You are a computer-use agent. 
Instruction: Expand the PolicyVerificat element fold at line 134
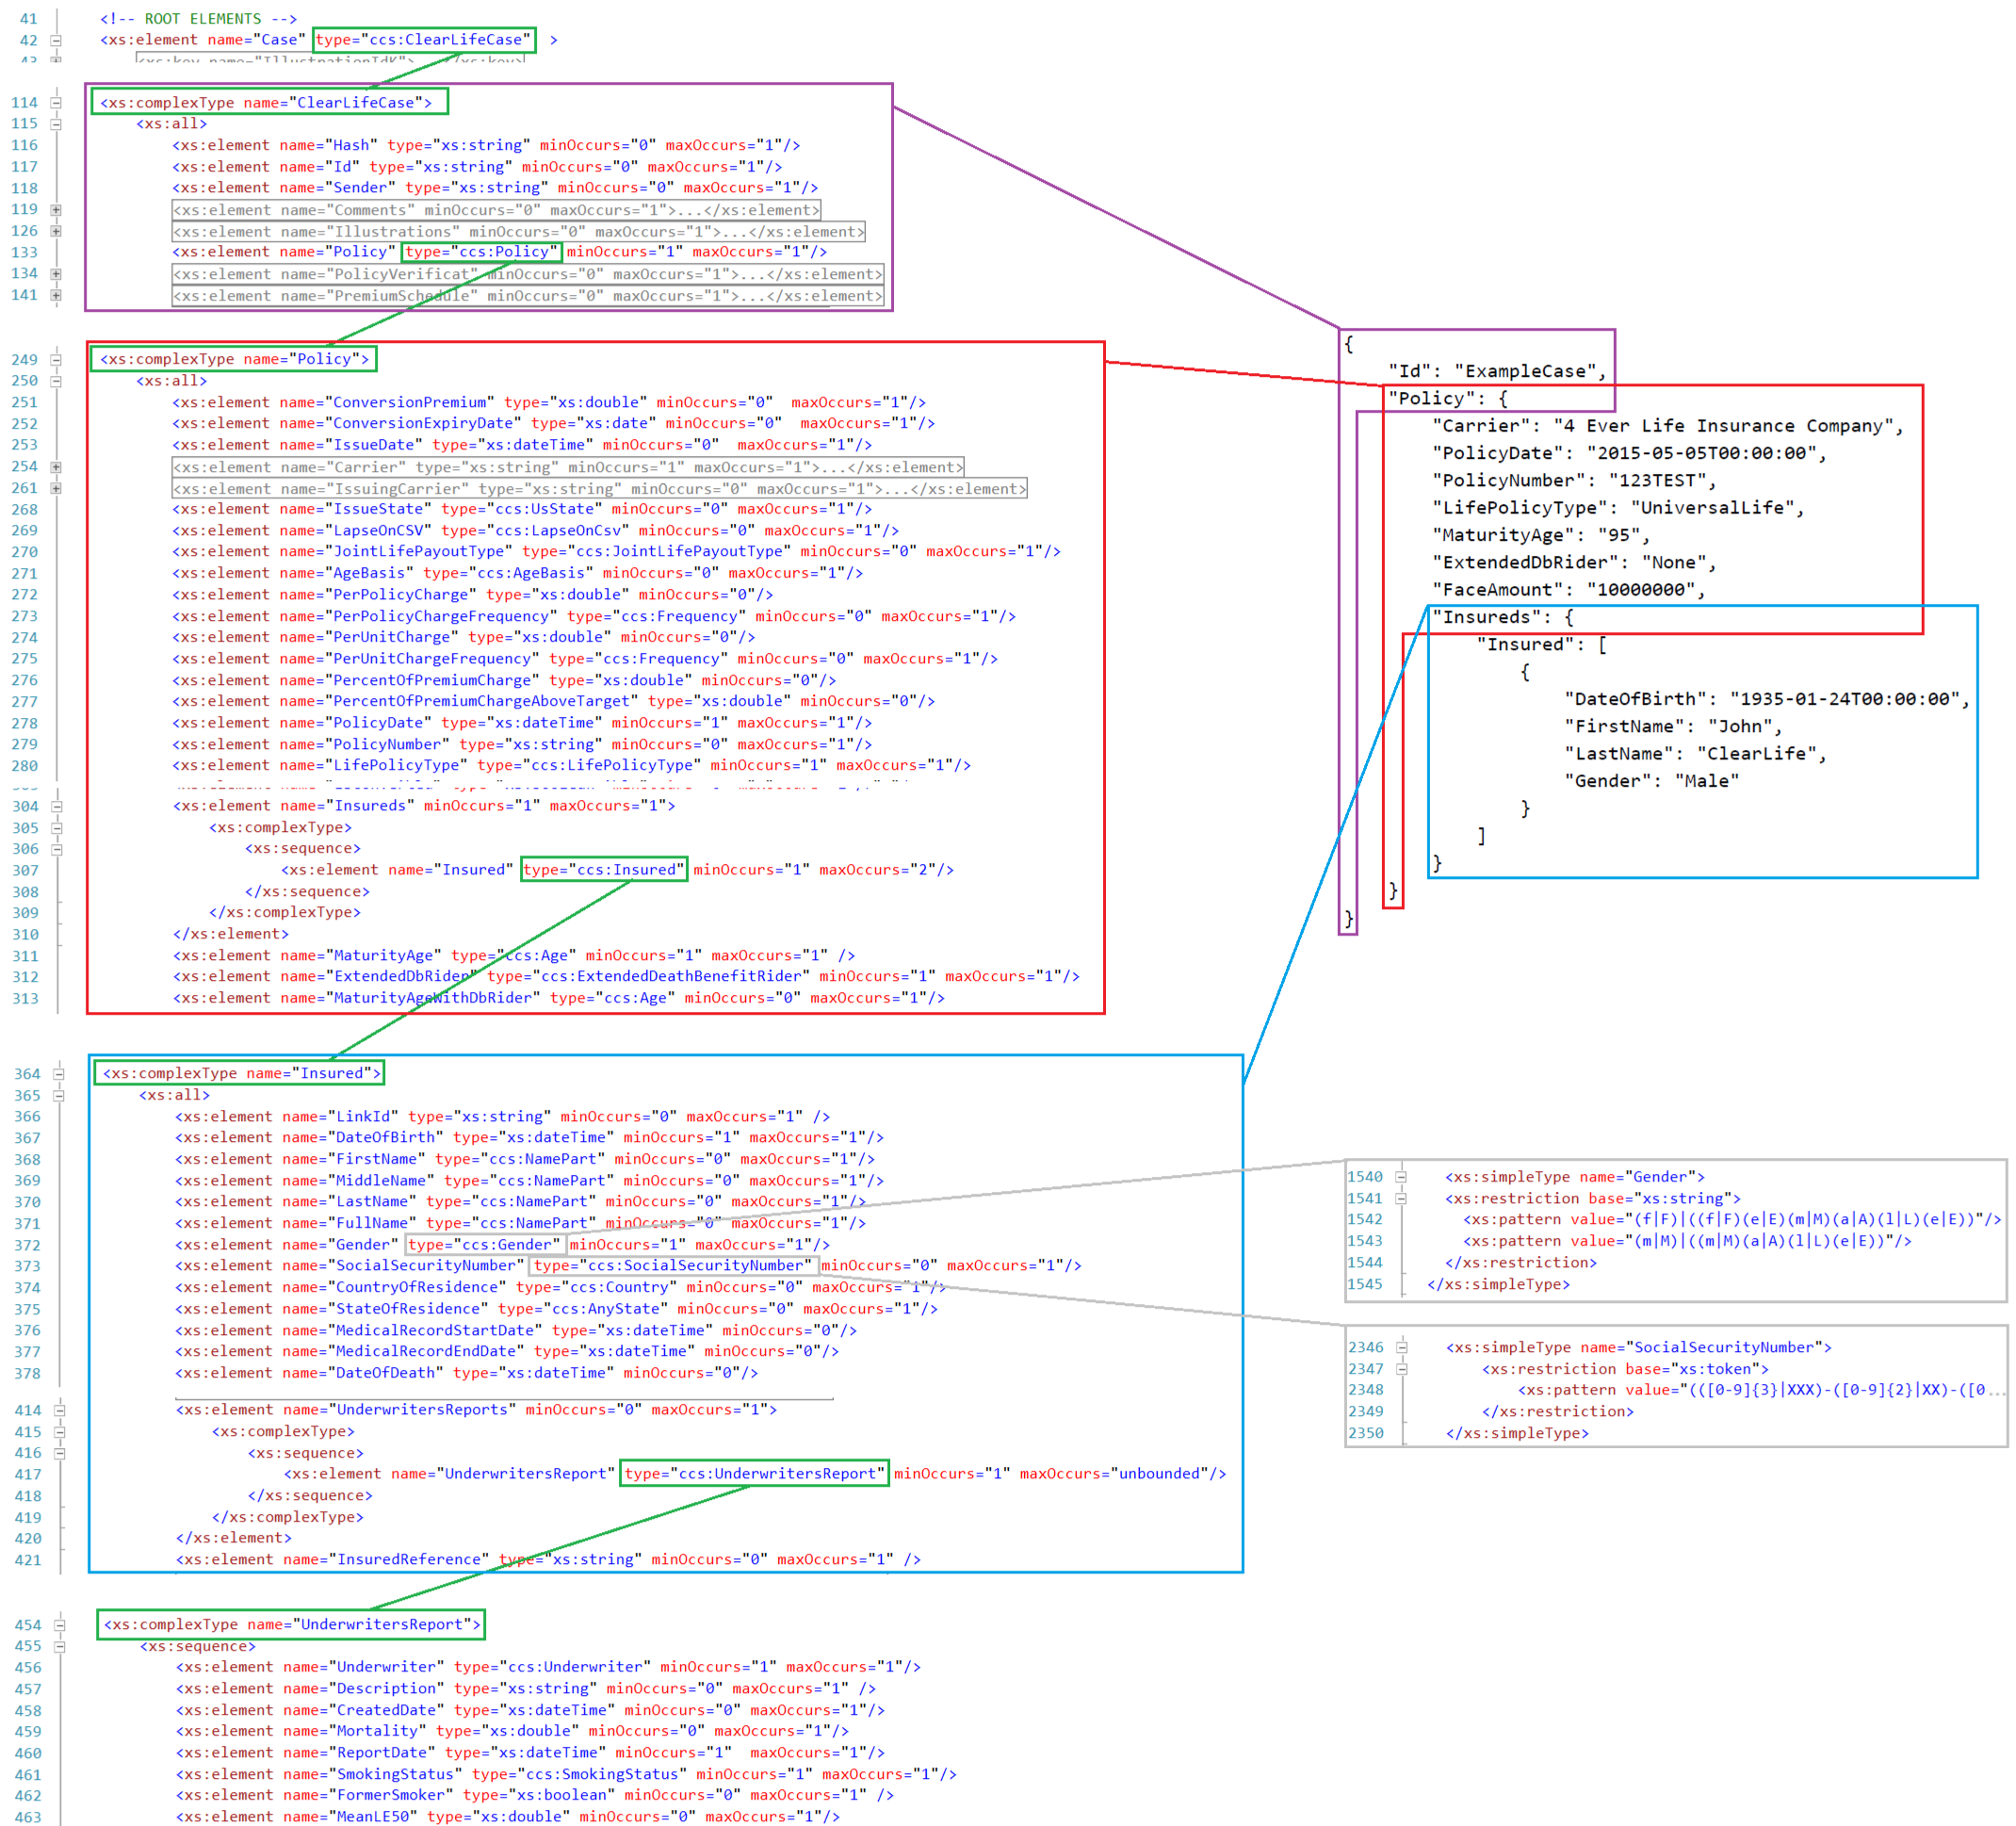56,274
